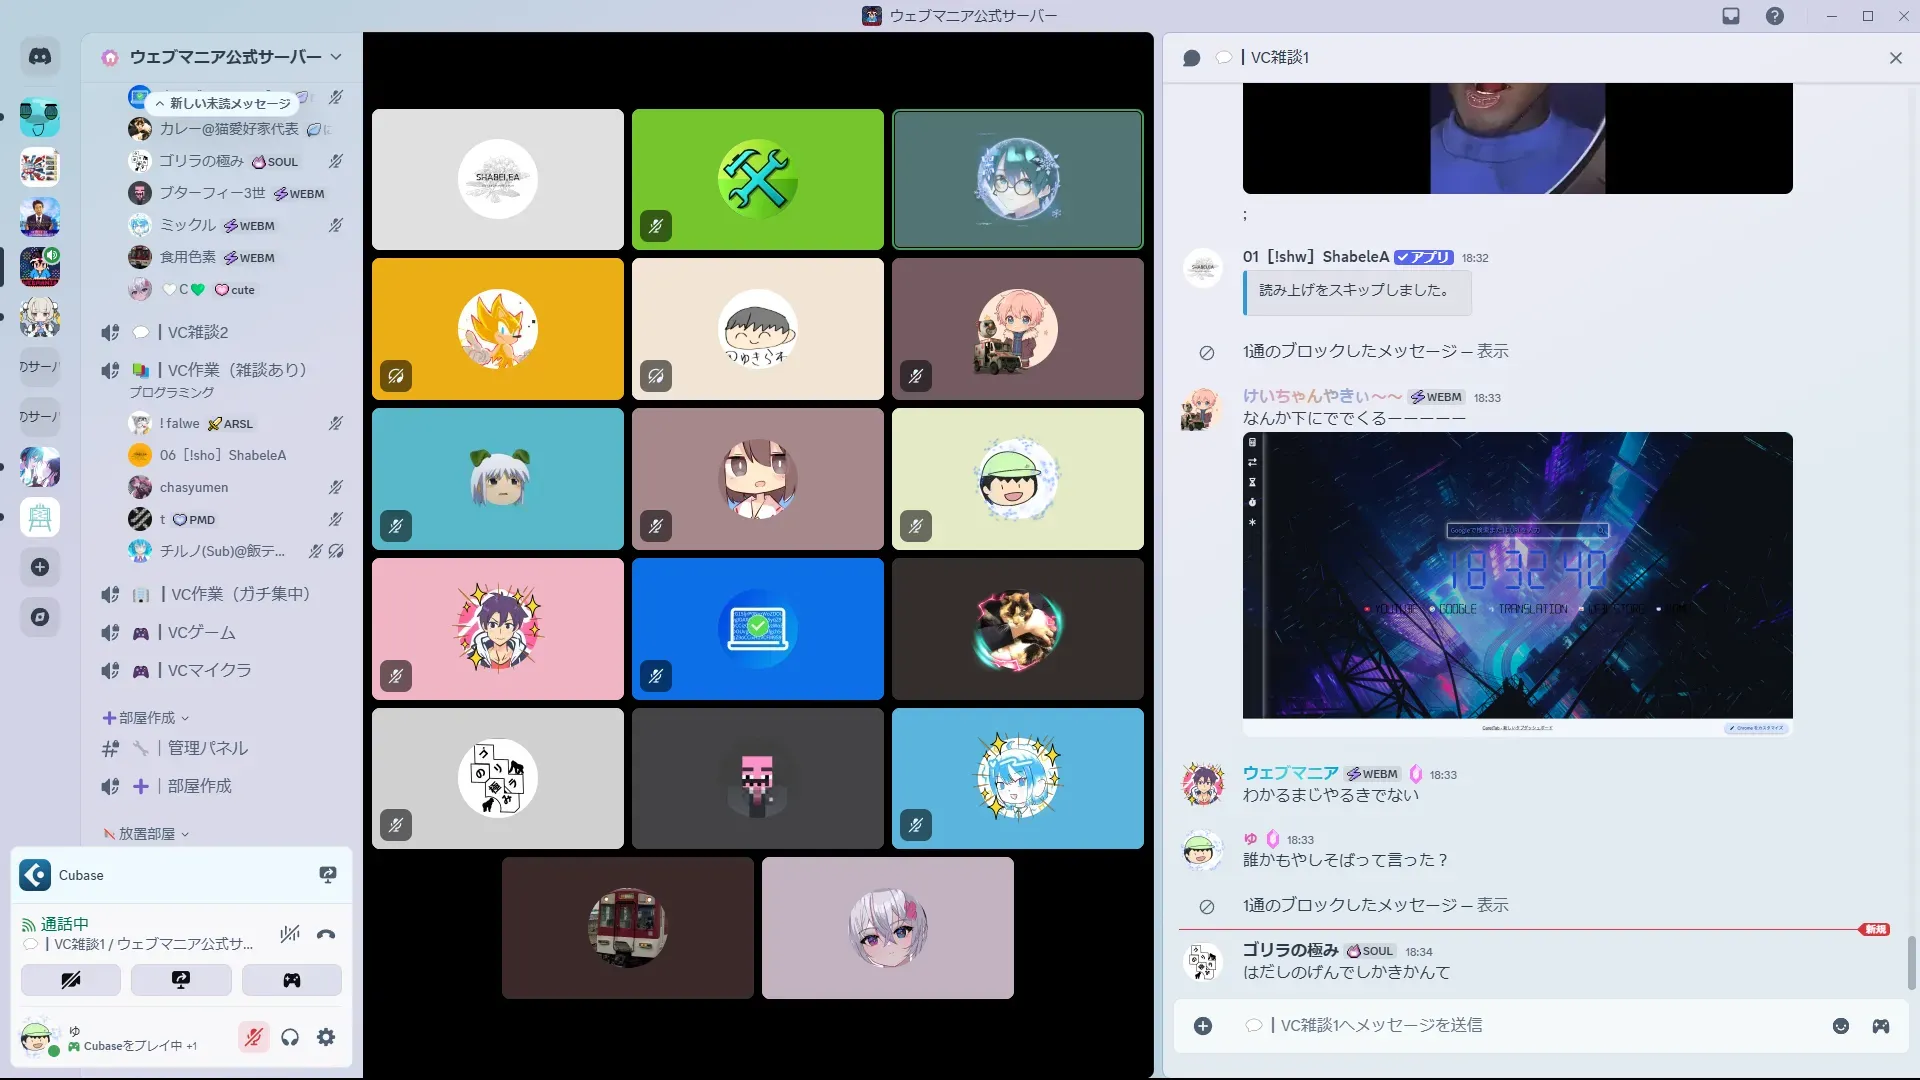
Task: Disconnect from the voice call
Action: [x=326, y=934]
